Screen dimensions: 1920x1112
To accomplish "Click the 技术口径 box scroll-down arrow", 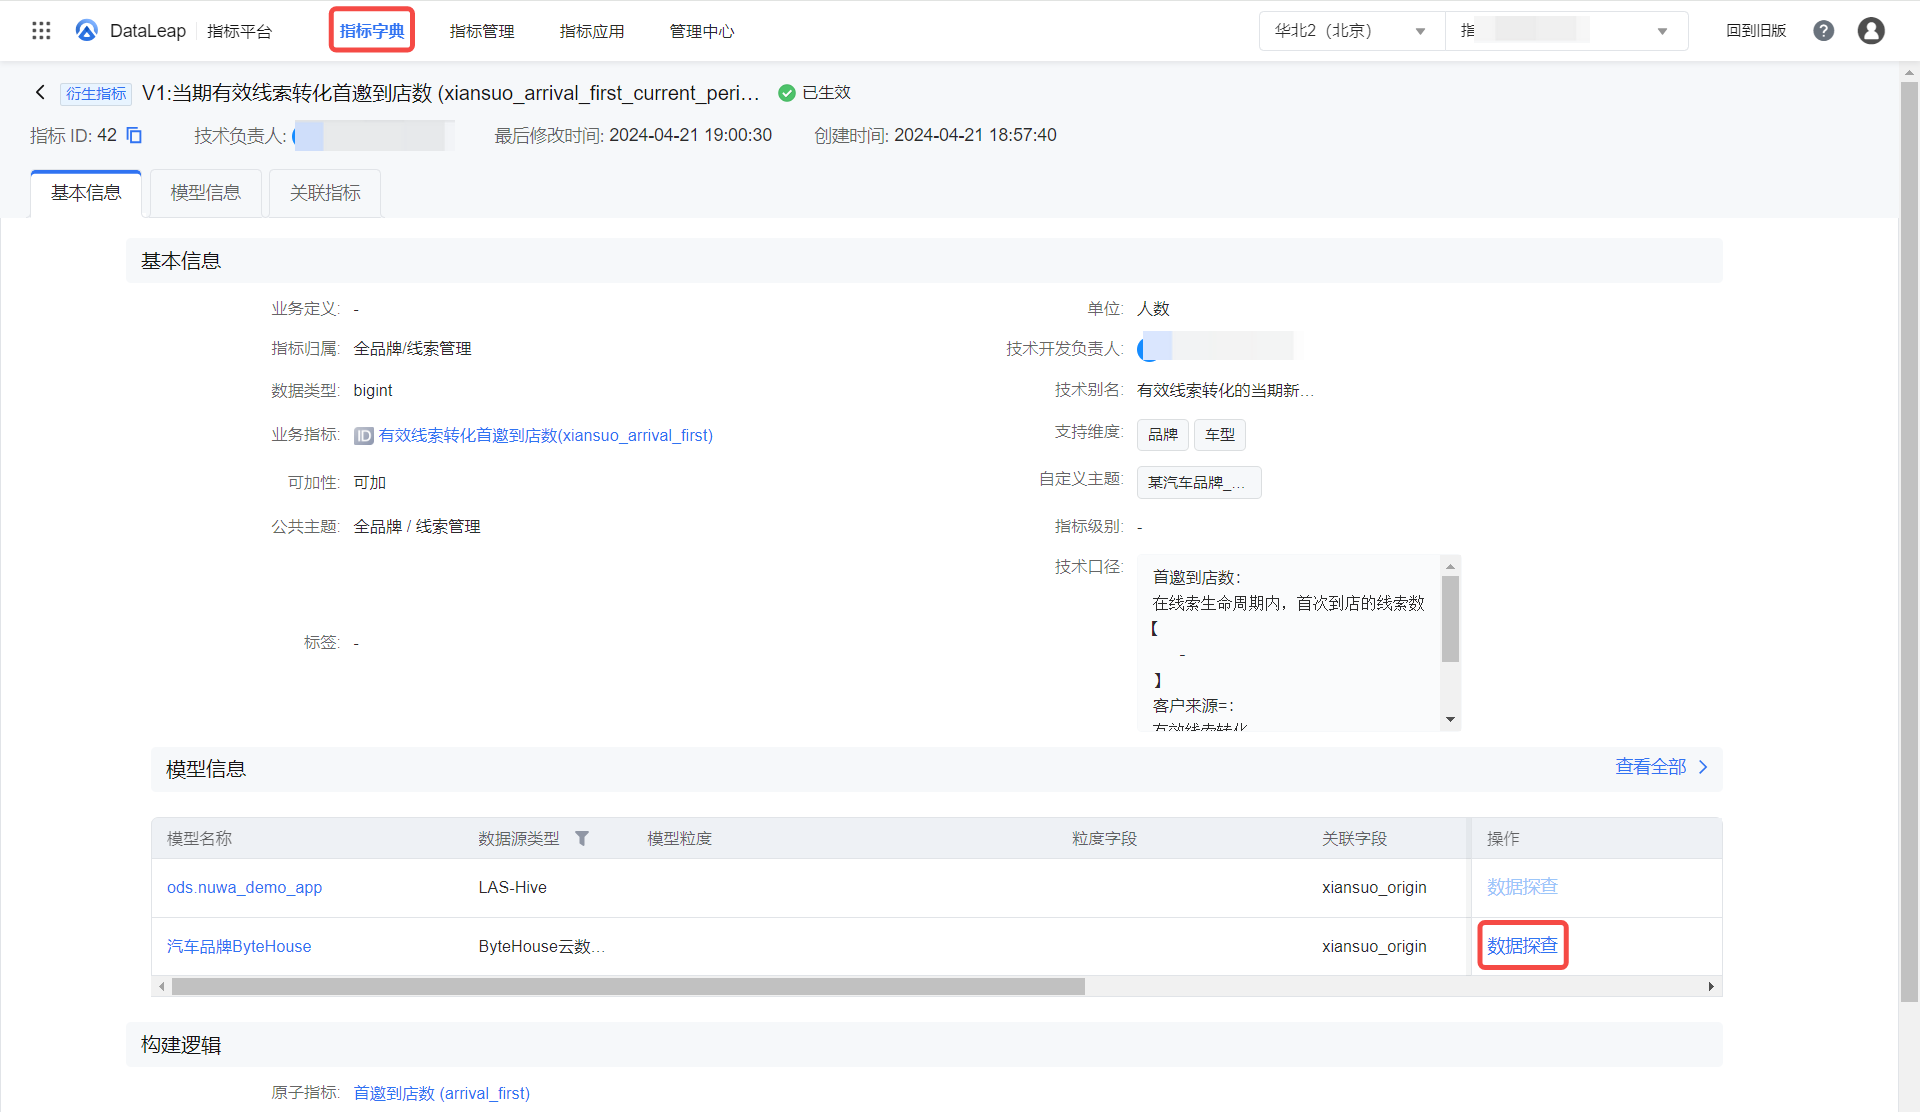I will tap(1450, 720).
